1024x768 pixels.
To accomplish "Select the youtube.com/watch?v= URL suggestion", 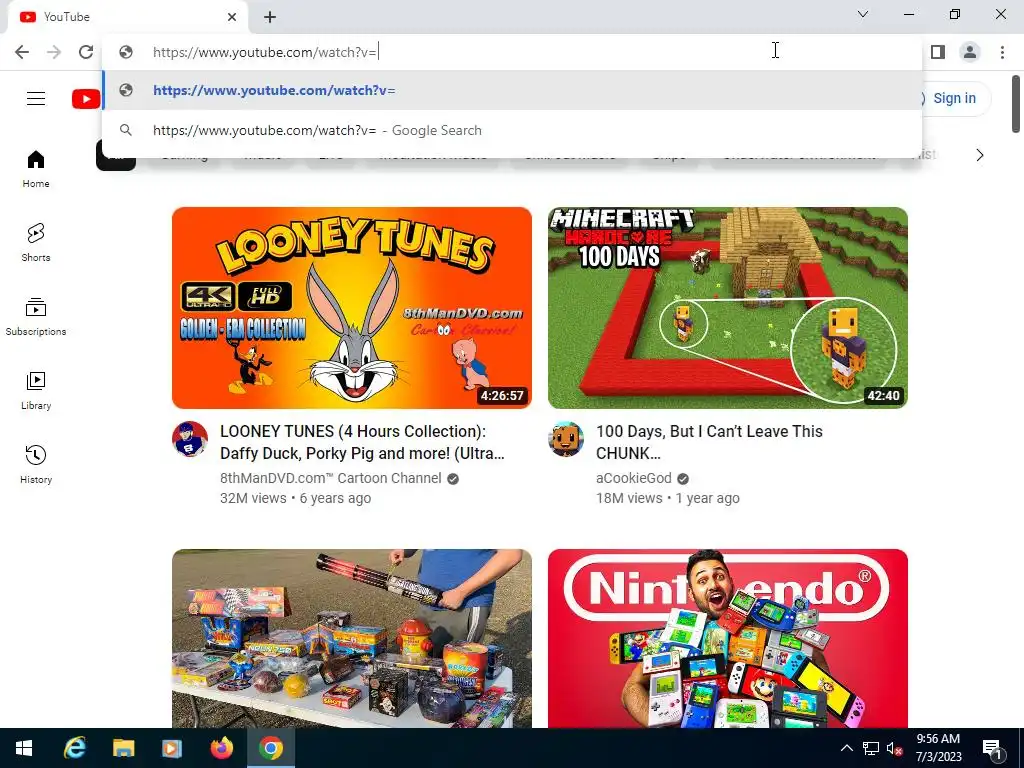I will (x=513, y=90).
